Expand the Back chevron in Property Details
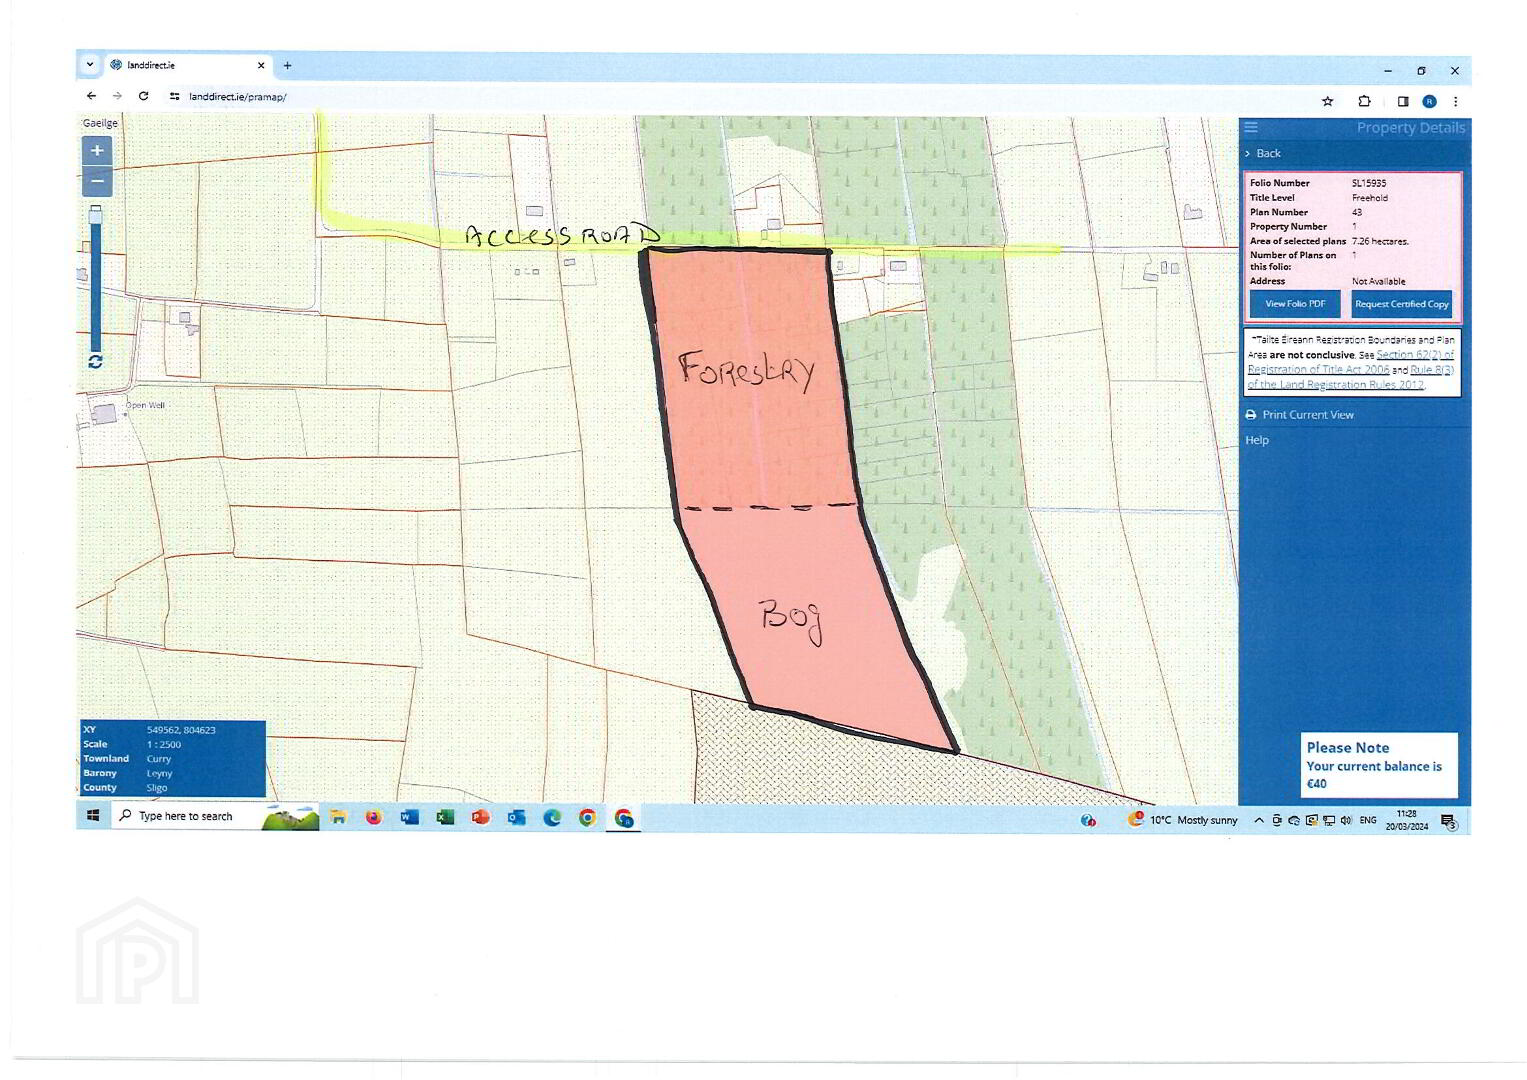 point(1248,153)
